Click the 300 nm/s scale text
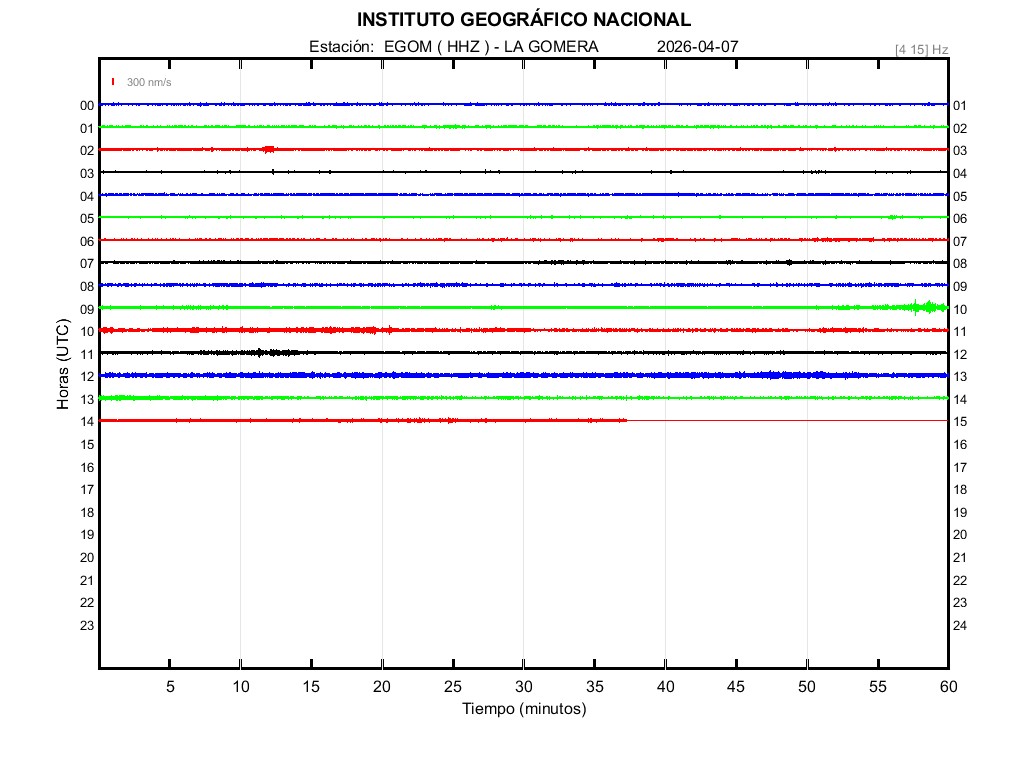 click(149, 82)
